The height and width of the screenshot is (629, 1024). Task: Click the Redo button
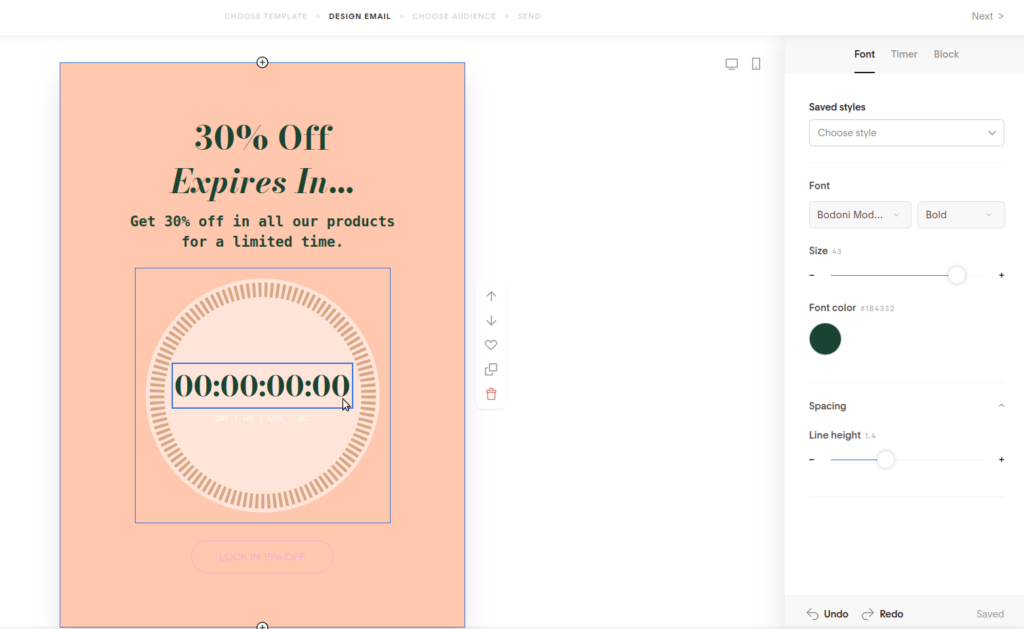tap(882, 614)
